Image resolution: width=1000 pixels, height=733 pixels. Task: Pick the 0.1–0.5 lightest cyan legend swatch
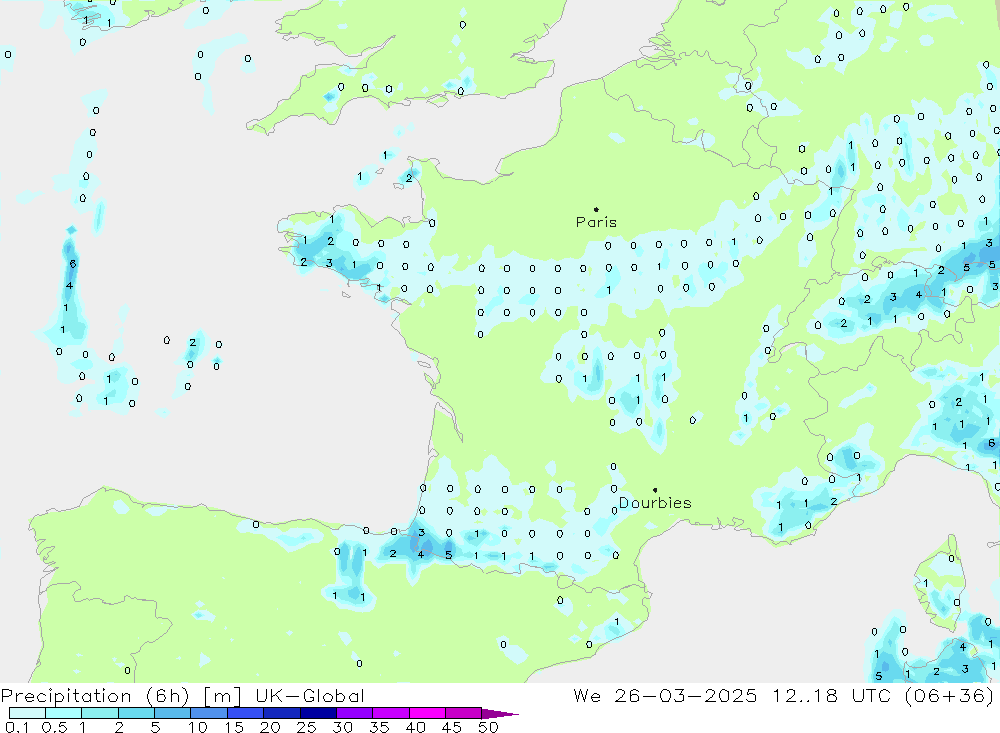pyautogui.click(x=27, y=713)
